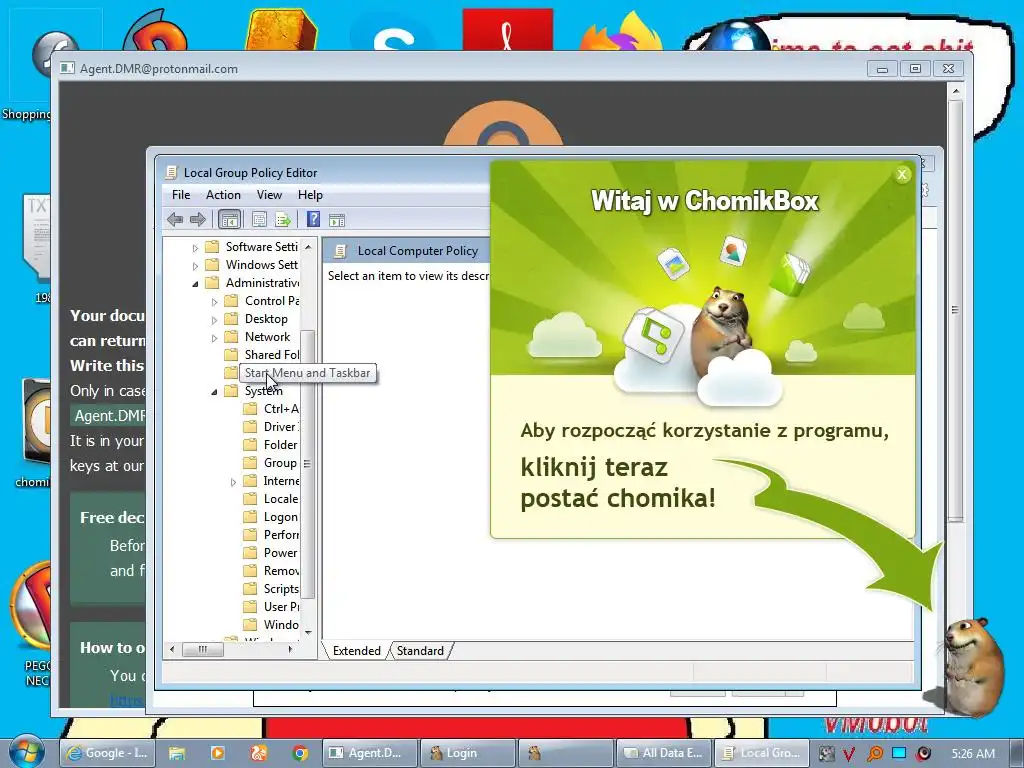Click the orange magnifier system tray icon

(874, 754)
